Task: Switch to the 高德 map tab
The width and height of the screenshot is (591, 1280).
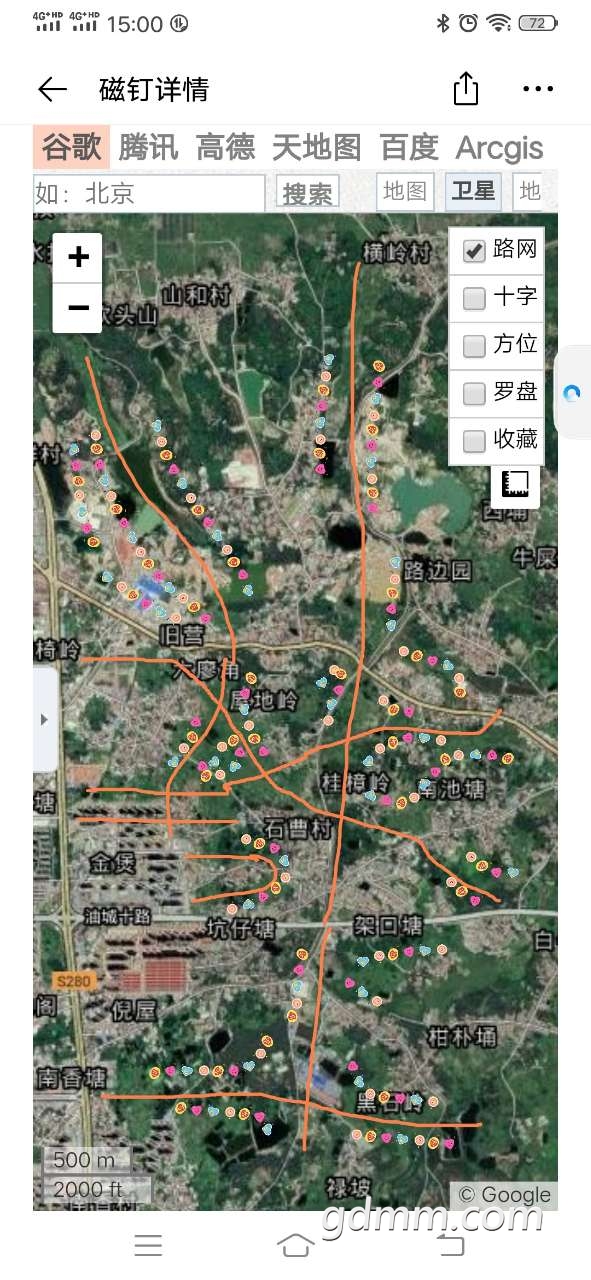Action: [x=226, y=148]
